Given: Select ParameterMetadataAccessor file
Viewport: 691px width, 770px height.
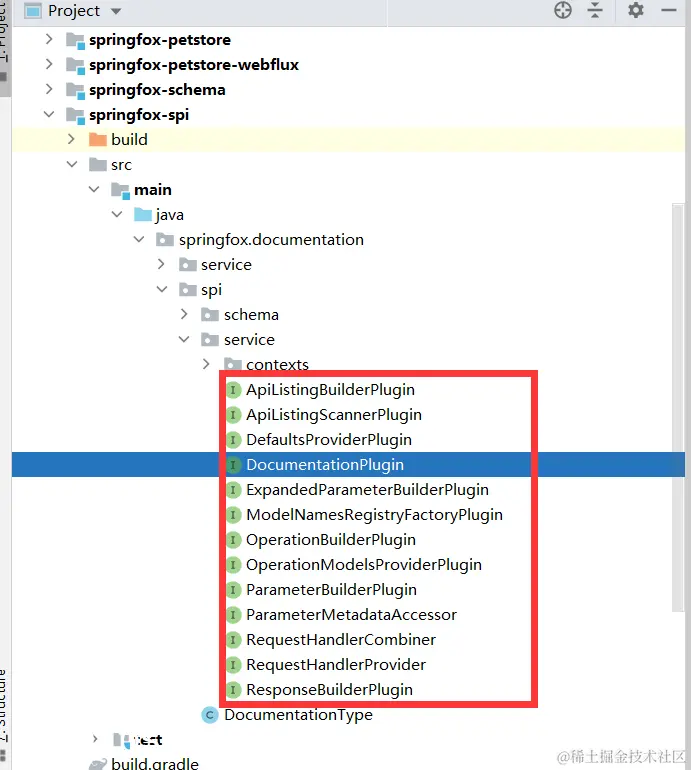Looking at the screenshot, I should [352, 615].
